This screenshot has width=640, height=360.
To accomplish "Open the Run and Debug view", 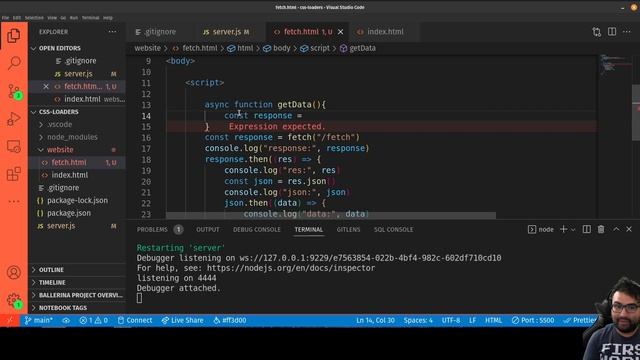I will pyautogui.click(x=13, y=119).
